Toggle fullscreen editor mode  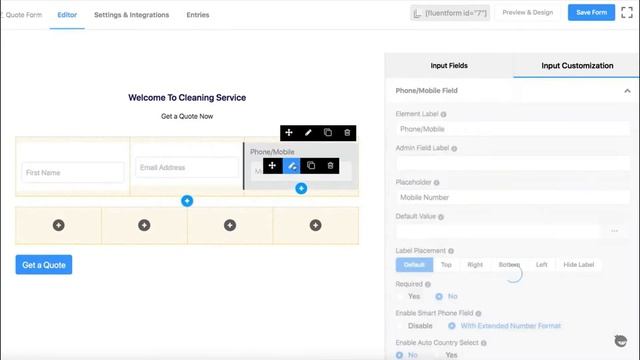click(x=627, y=13)
